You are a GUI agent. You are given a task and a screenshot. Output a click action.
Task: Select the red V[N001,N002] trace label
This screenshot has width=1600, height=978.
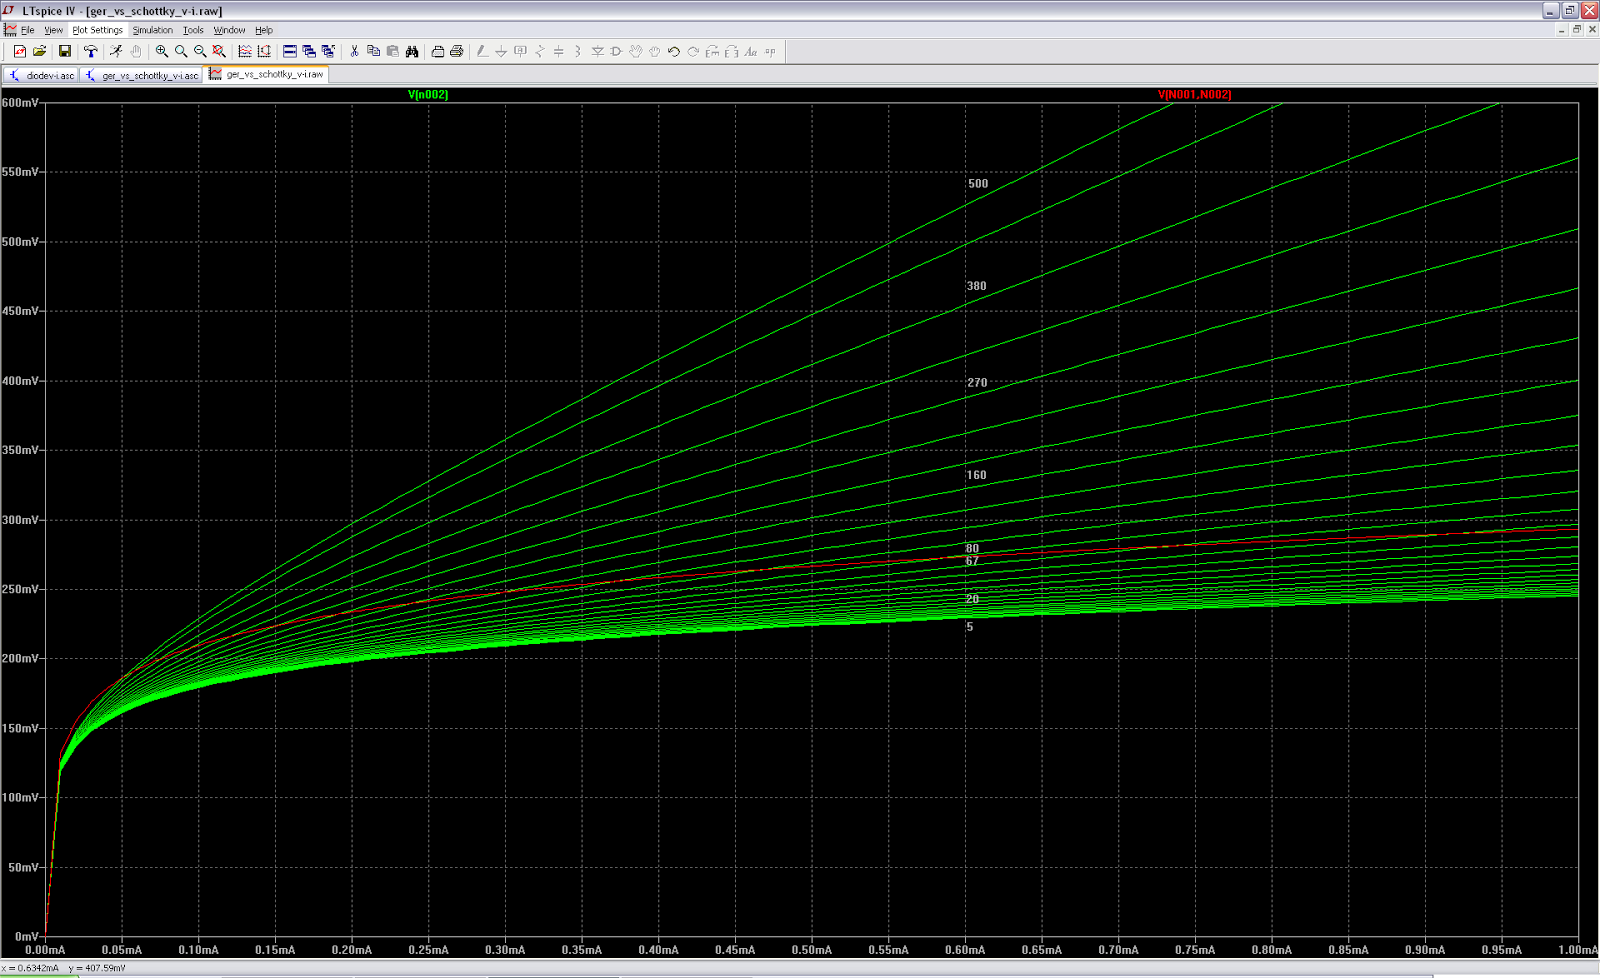pyautogui.click(x=1195, y=96)
